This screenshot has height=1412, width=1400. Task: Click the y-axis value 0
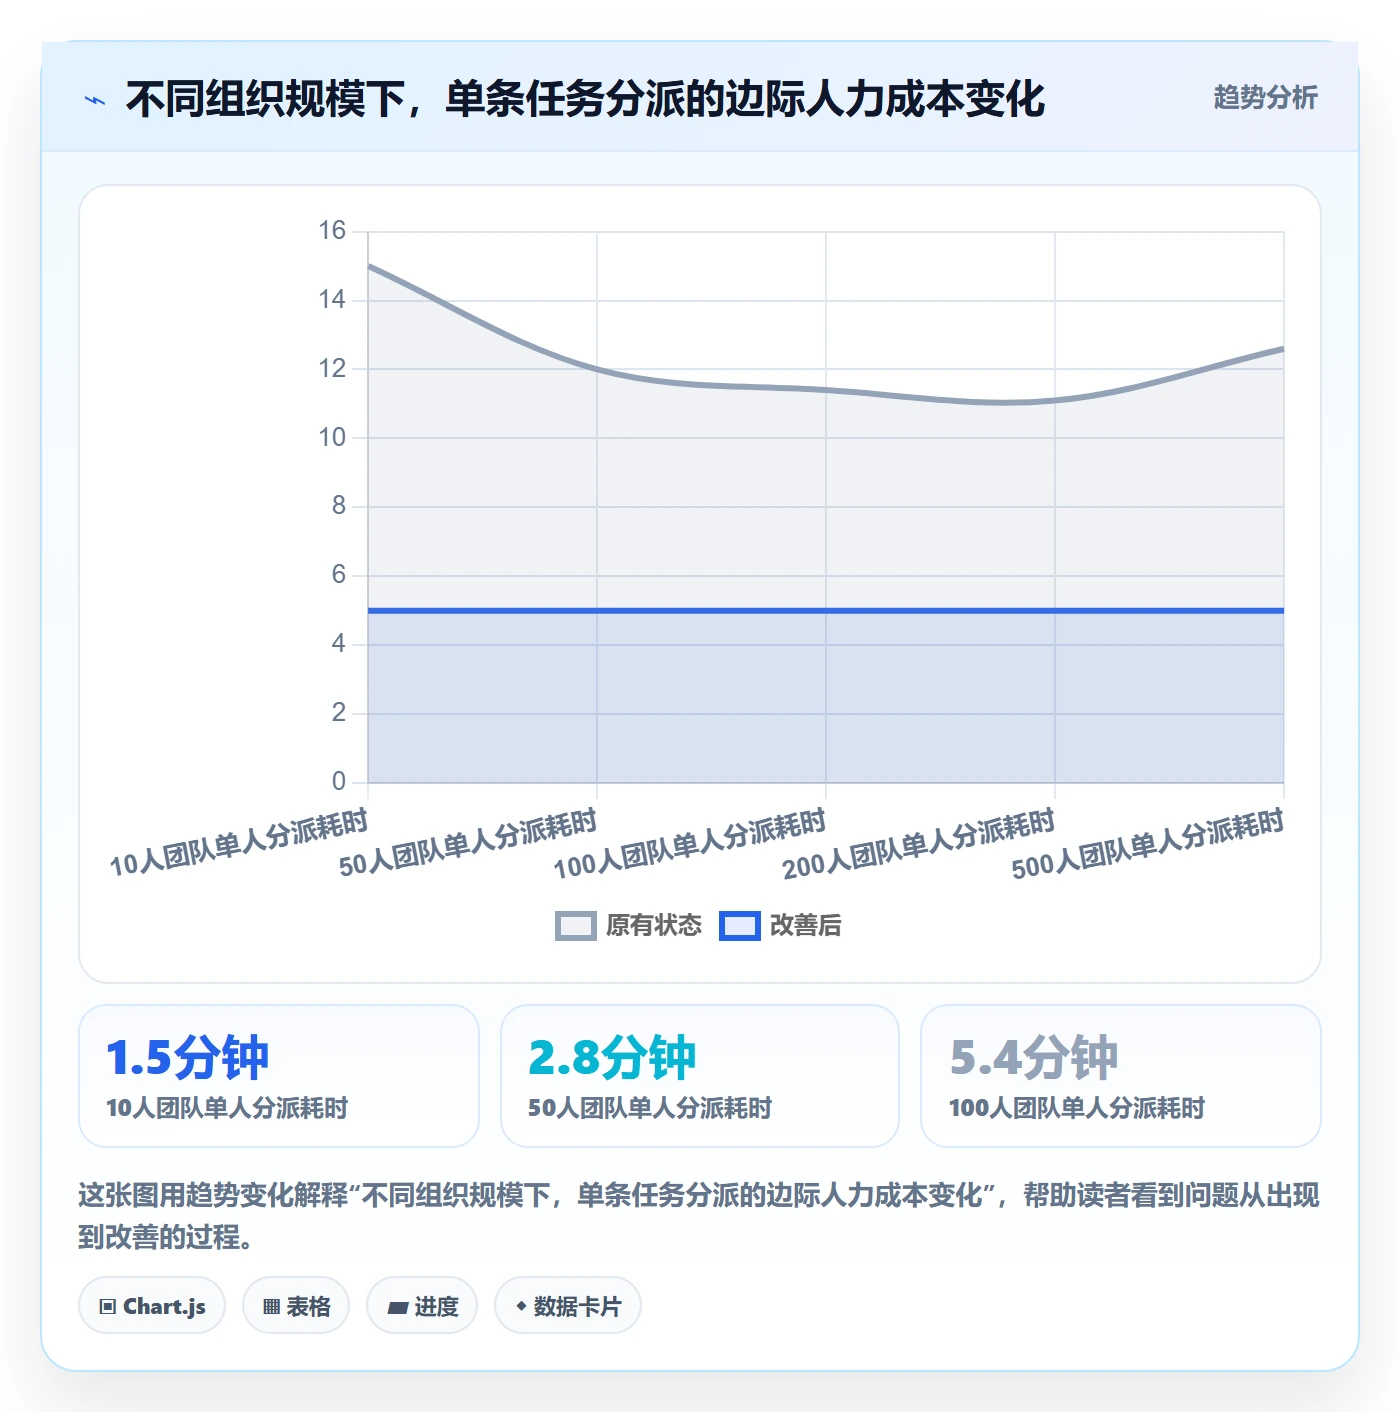click(339, 782)
